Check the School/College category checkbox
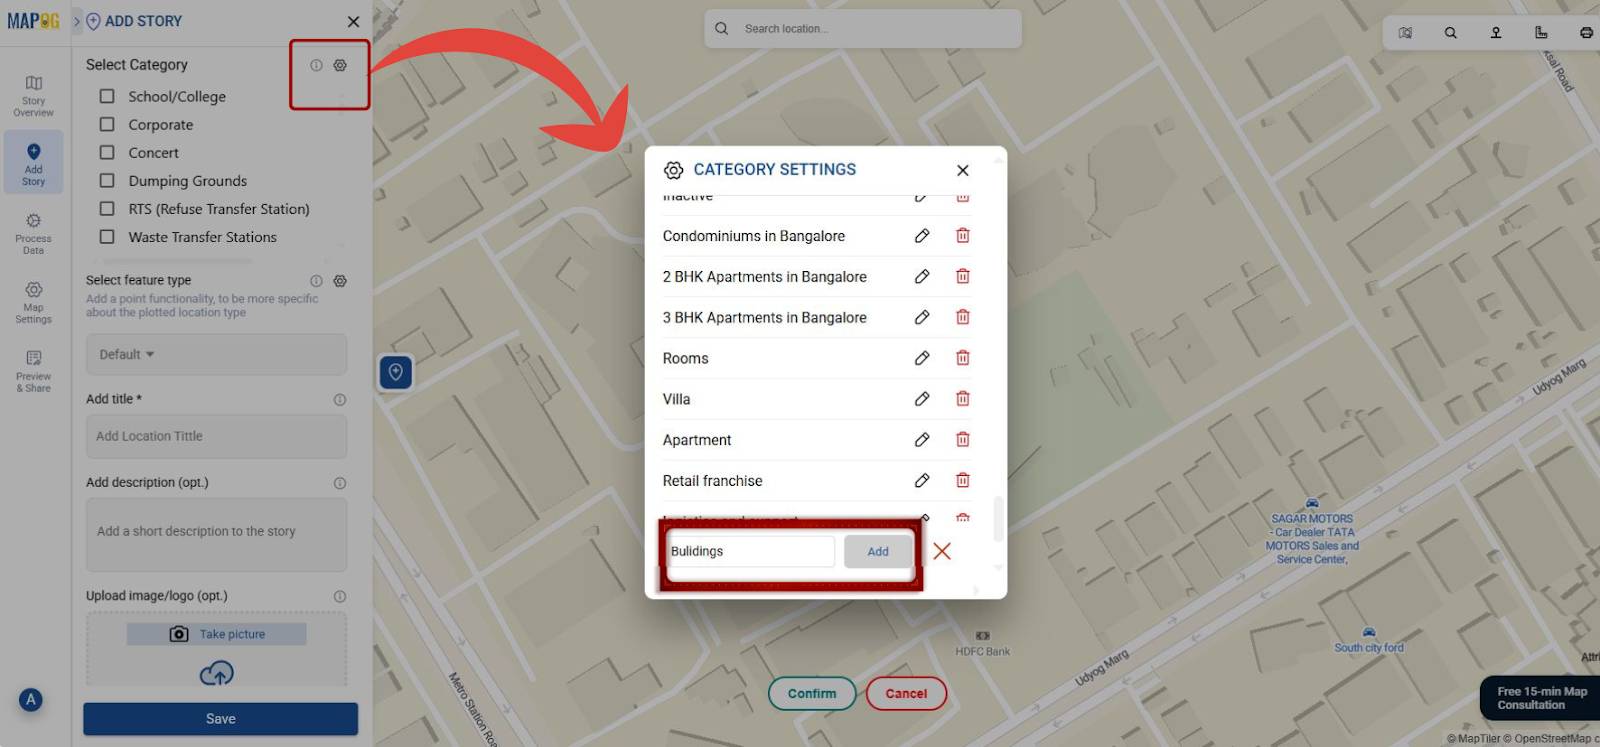The width and height of the screenshot is (1600, 747). click(x=107, y=97)
